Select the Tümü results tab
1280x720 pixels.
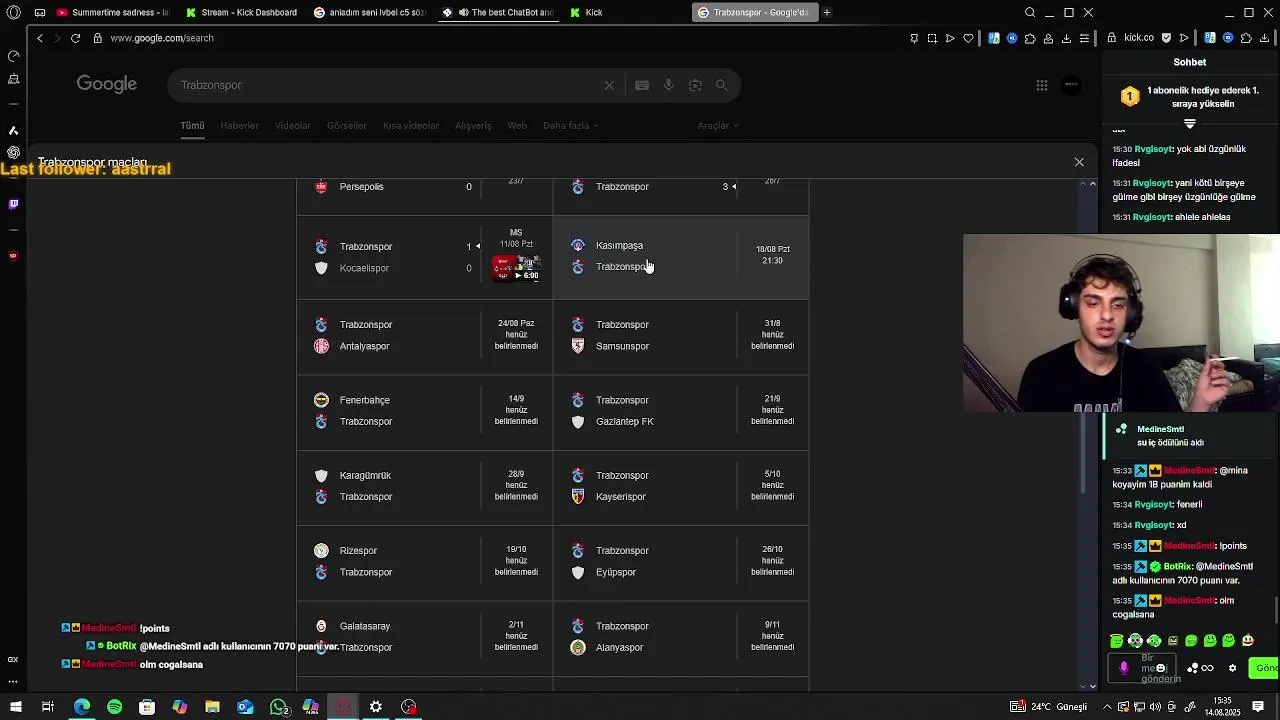pos(192,126)
